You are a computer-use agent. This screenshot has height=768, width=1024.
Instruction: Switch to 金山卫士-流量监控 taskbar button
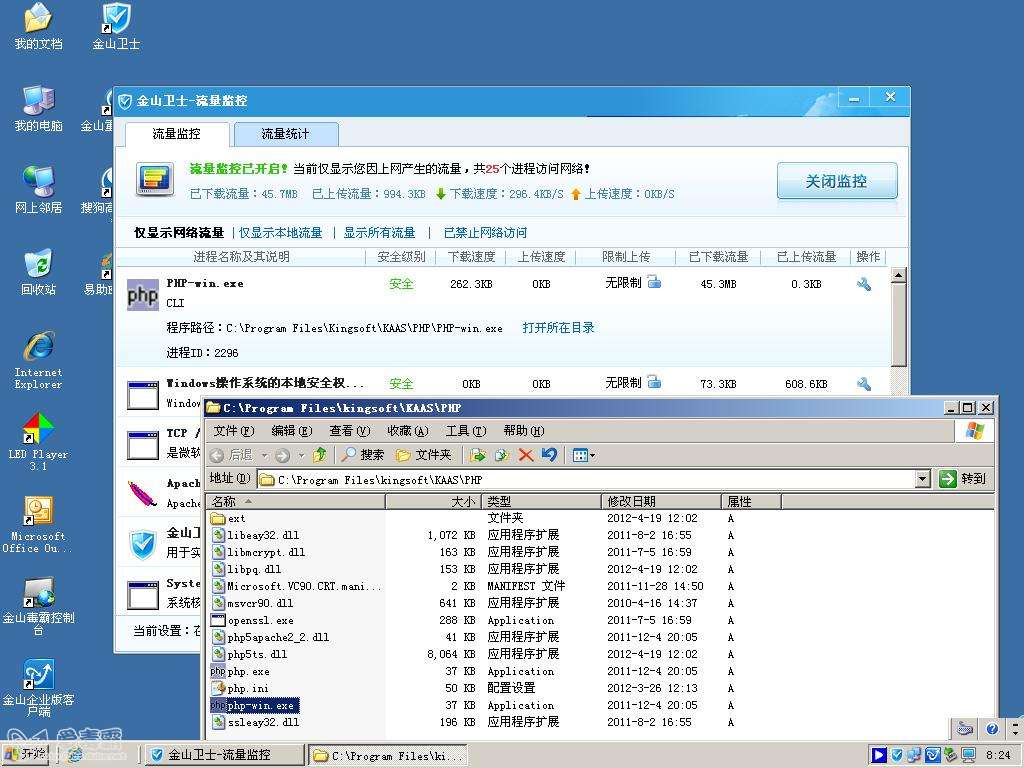point(224,755)
